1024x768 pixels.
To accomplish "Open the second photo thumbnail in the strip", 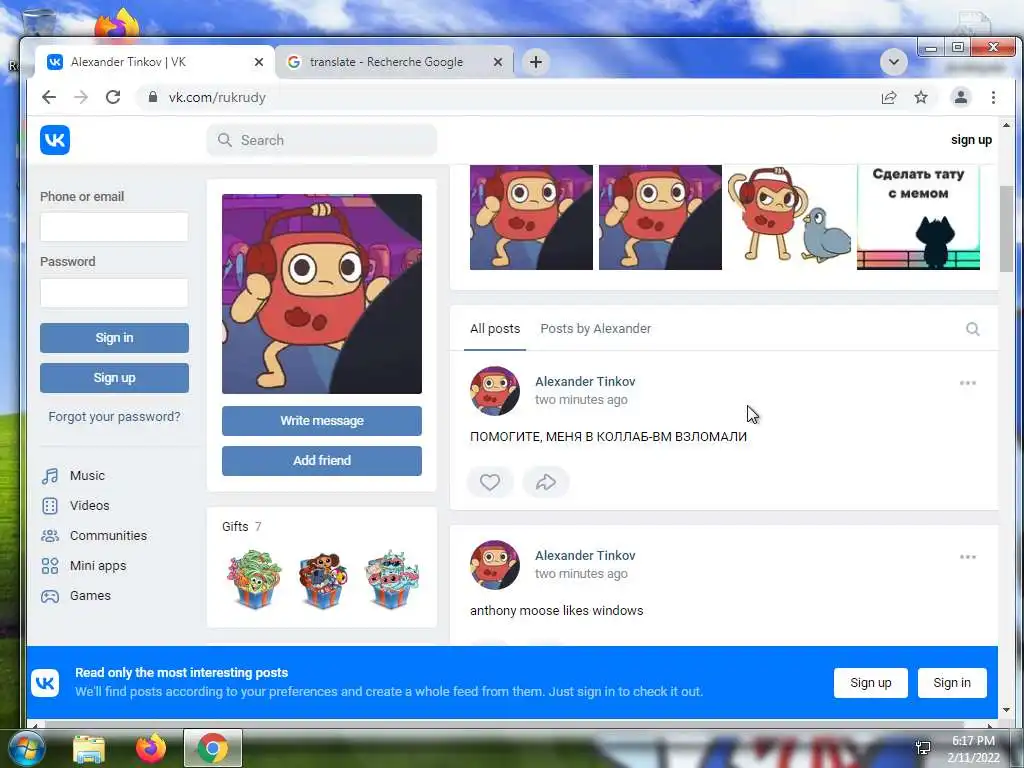I will point(660,217).
